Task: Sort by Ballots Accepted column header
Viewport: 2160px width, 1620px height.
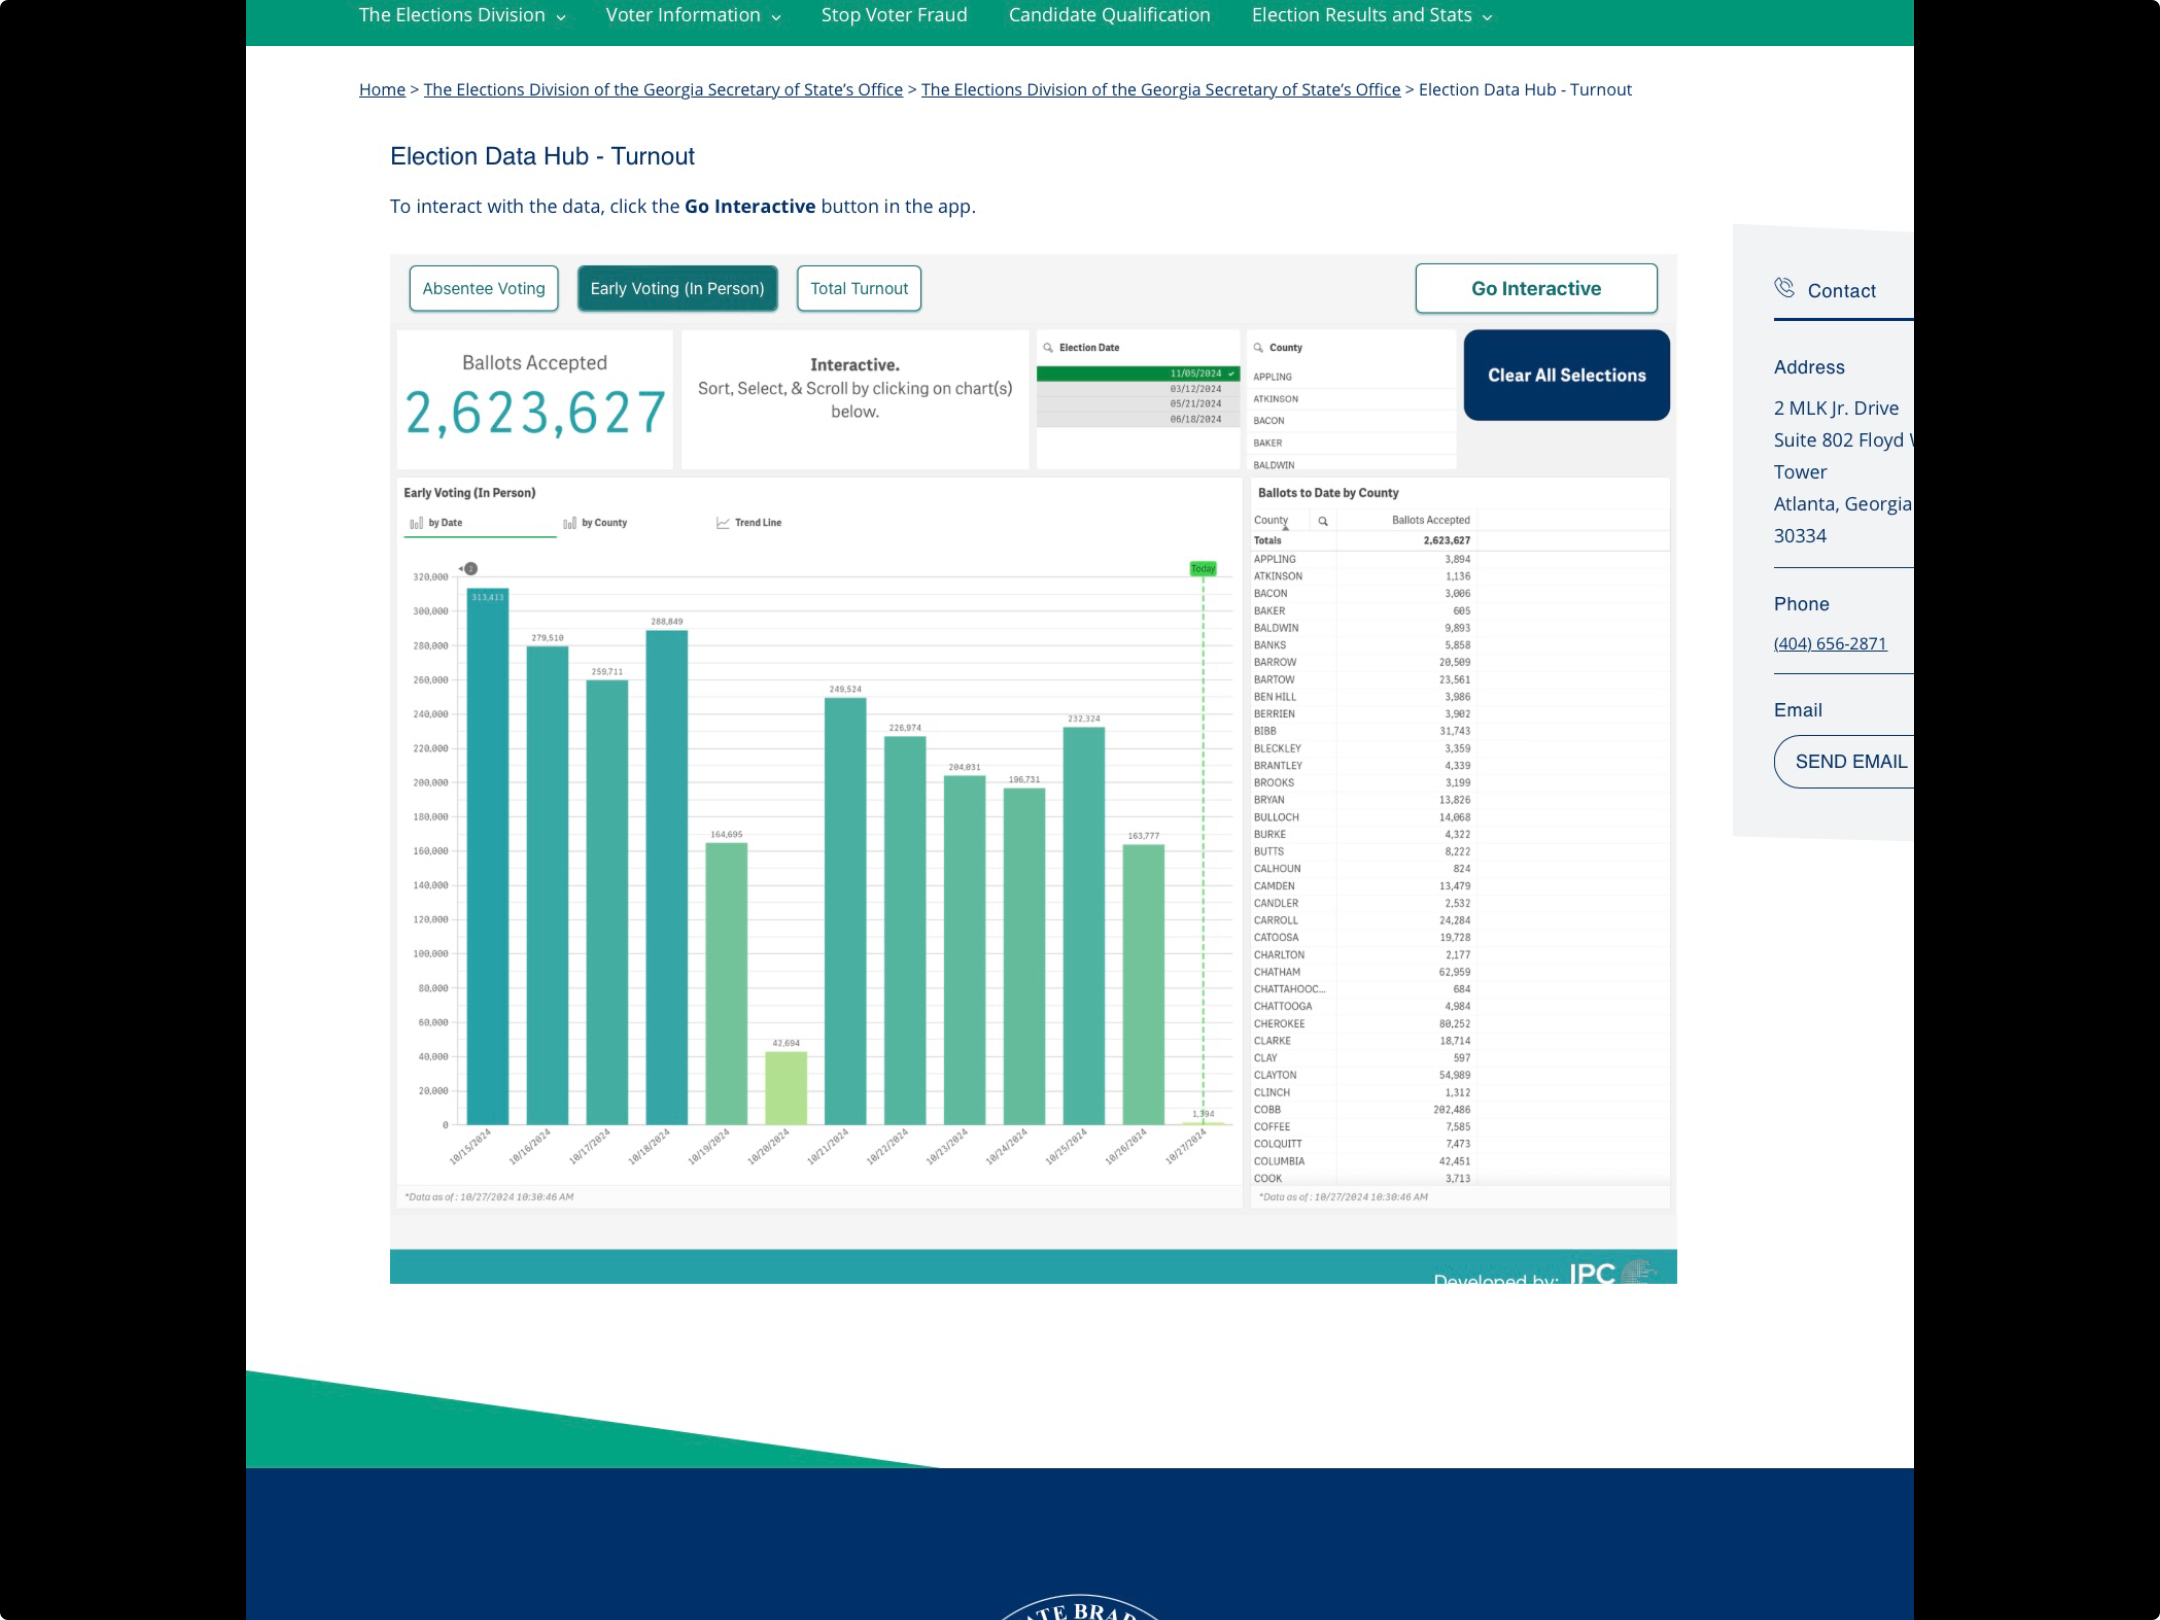Action: click(x=1430, y=521)
